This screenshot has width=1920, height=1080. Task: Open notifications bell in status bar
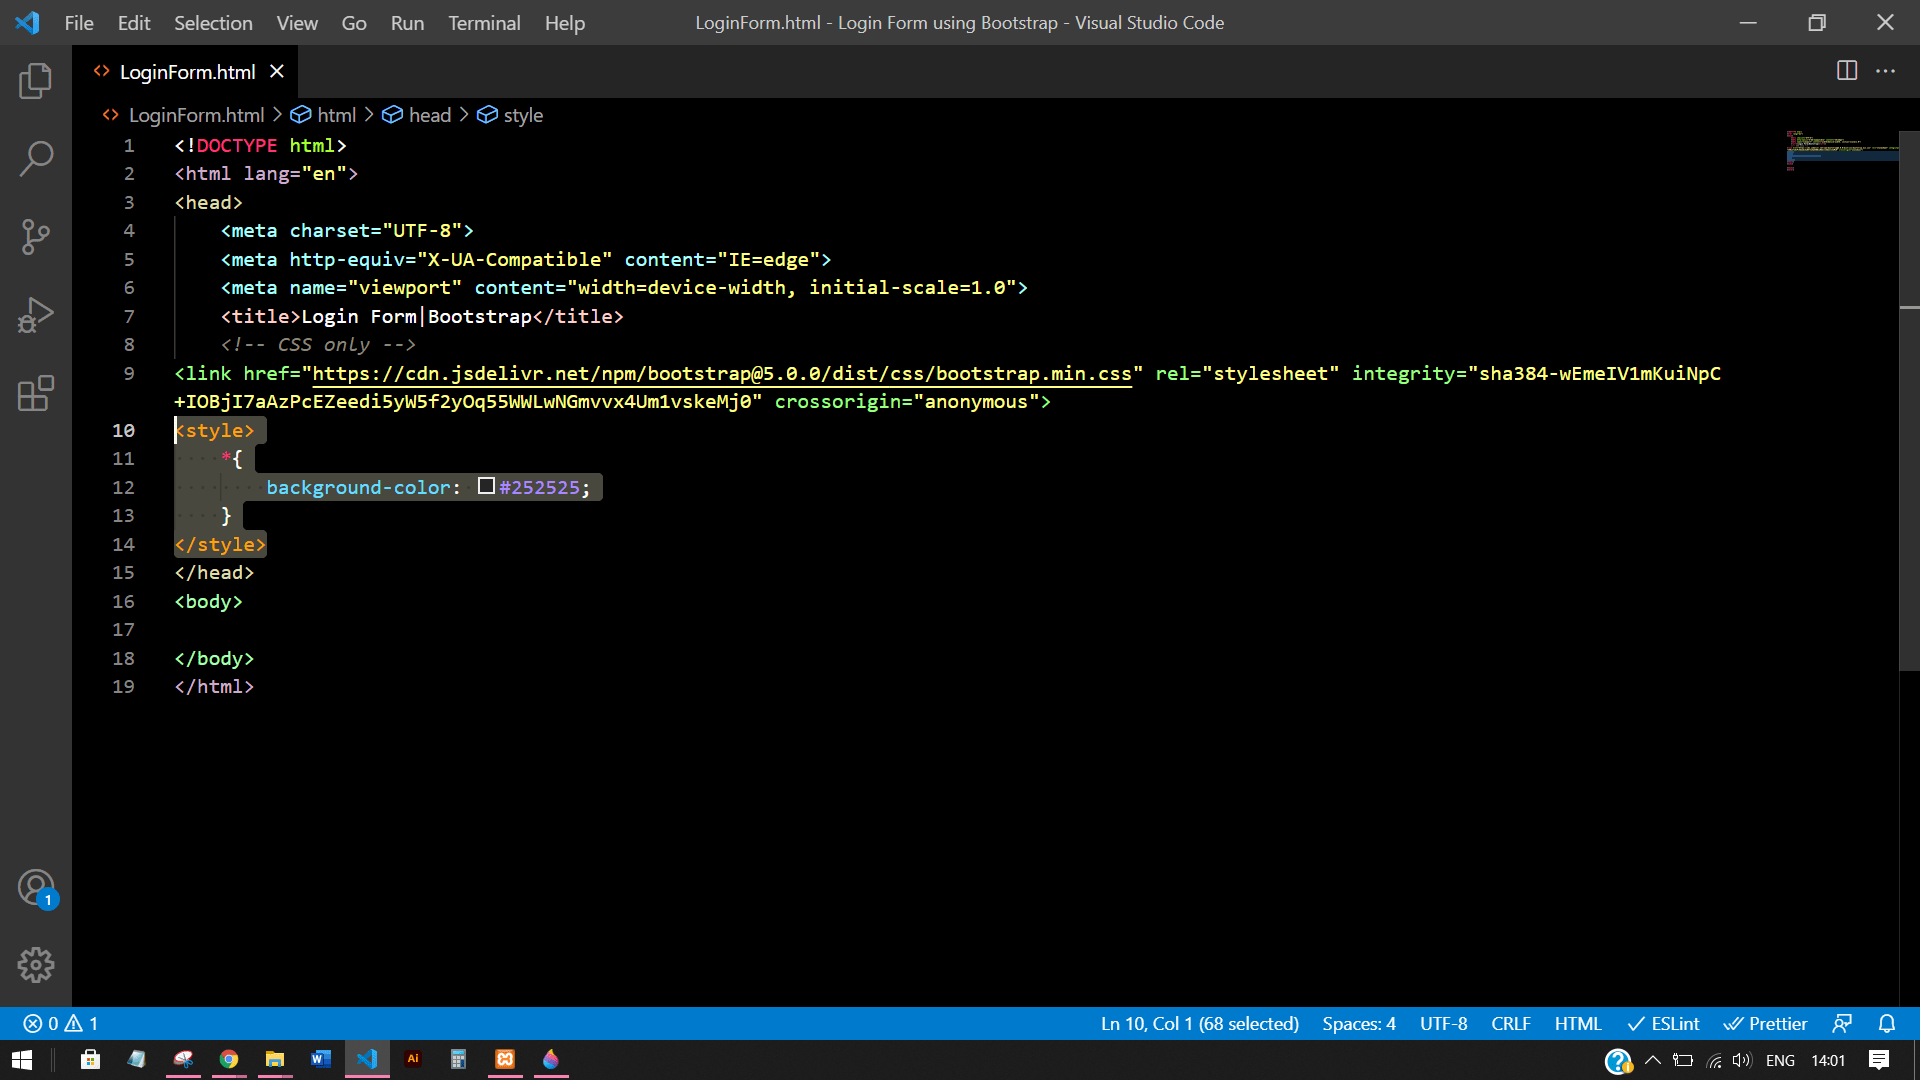coord(1886,1023)
